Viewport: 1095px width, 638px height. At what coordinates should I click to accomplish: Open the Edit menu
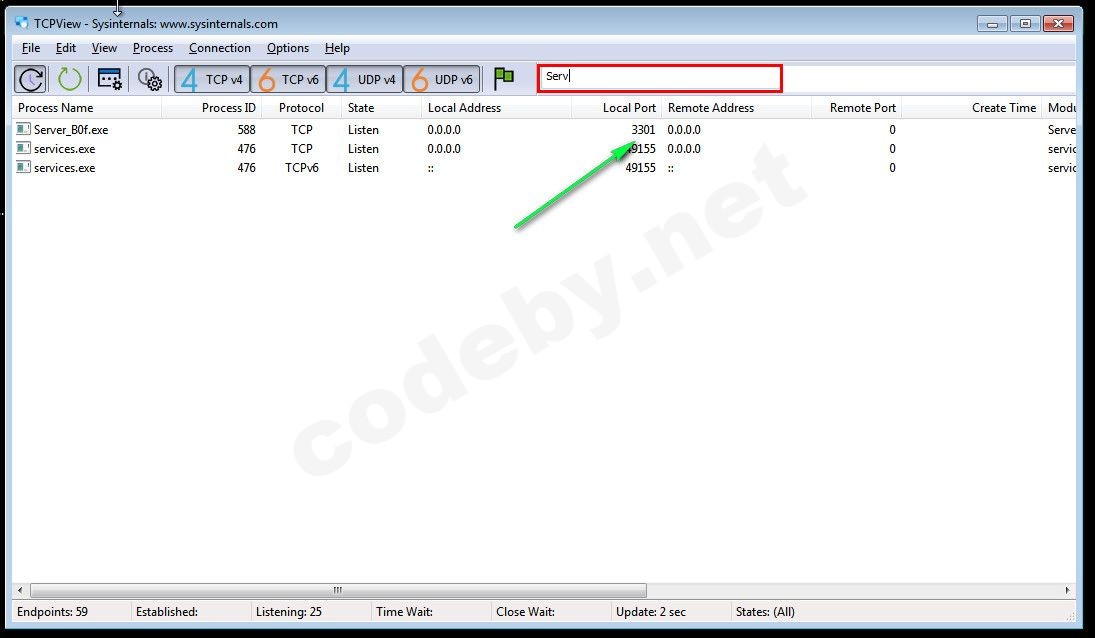coord(66,47)
